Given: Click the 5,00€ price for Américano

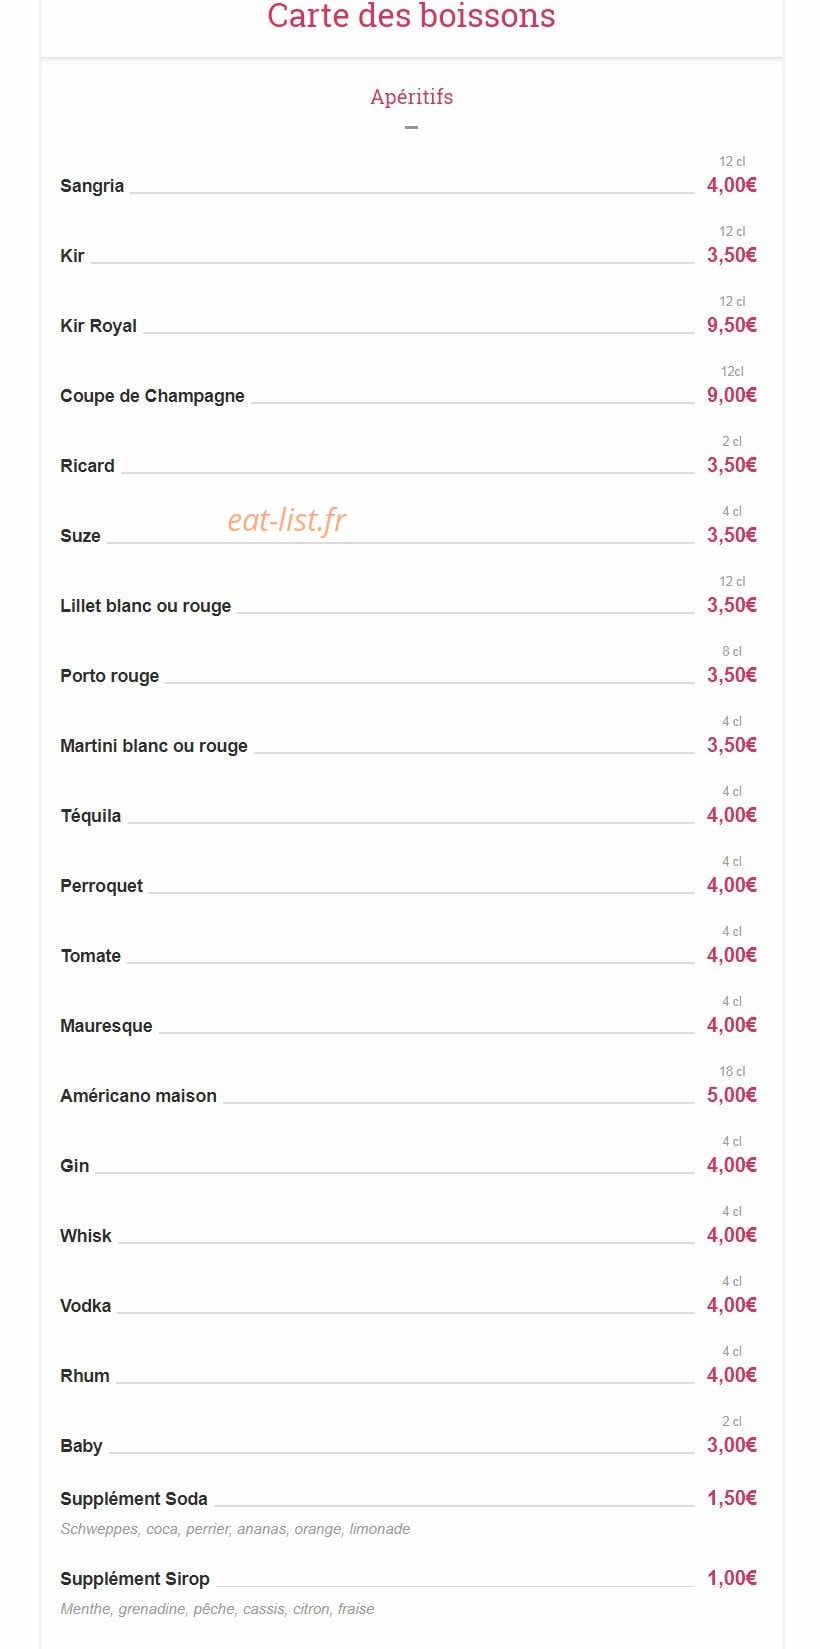Looking at the screenshot, I should [732, 1095].
